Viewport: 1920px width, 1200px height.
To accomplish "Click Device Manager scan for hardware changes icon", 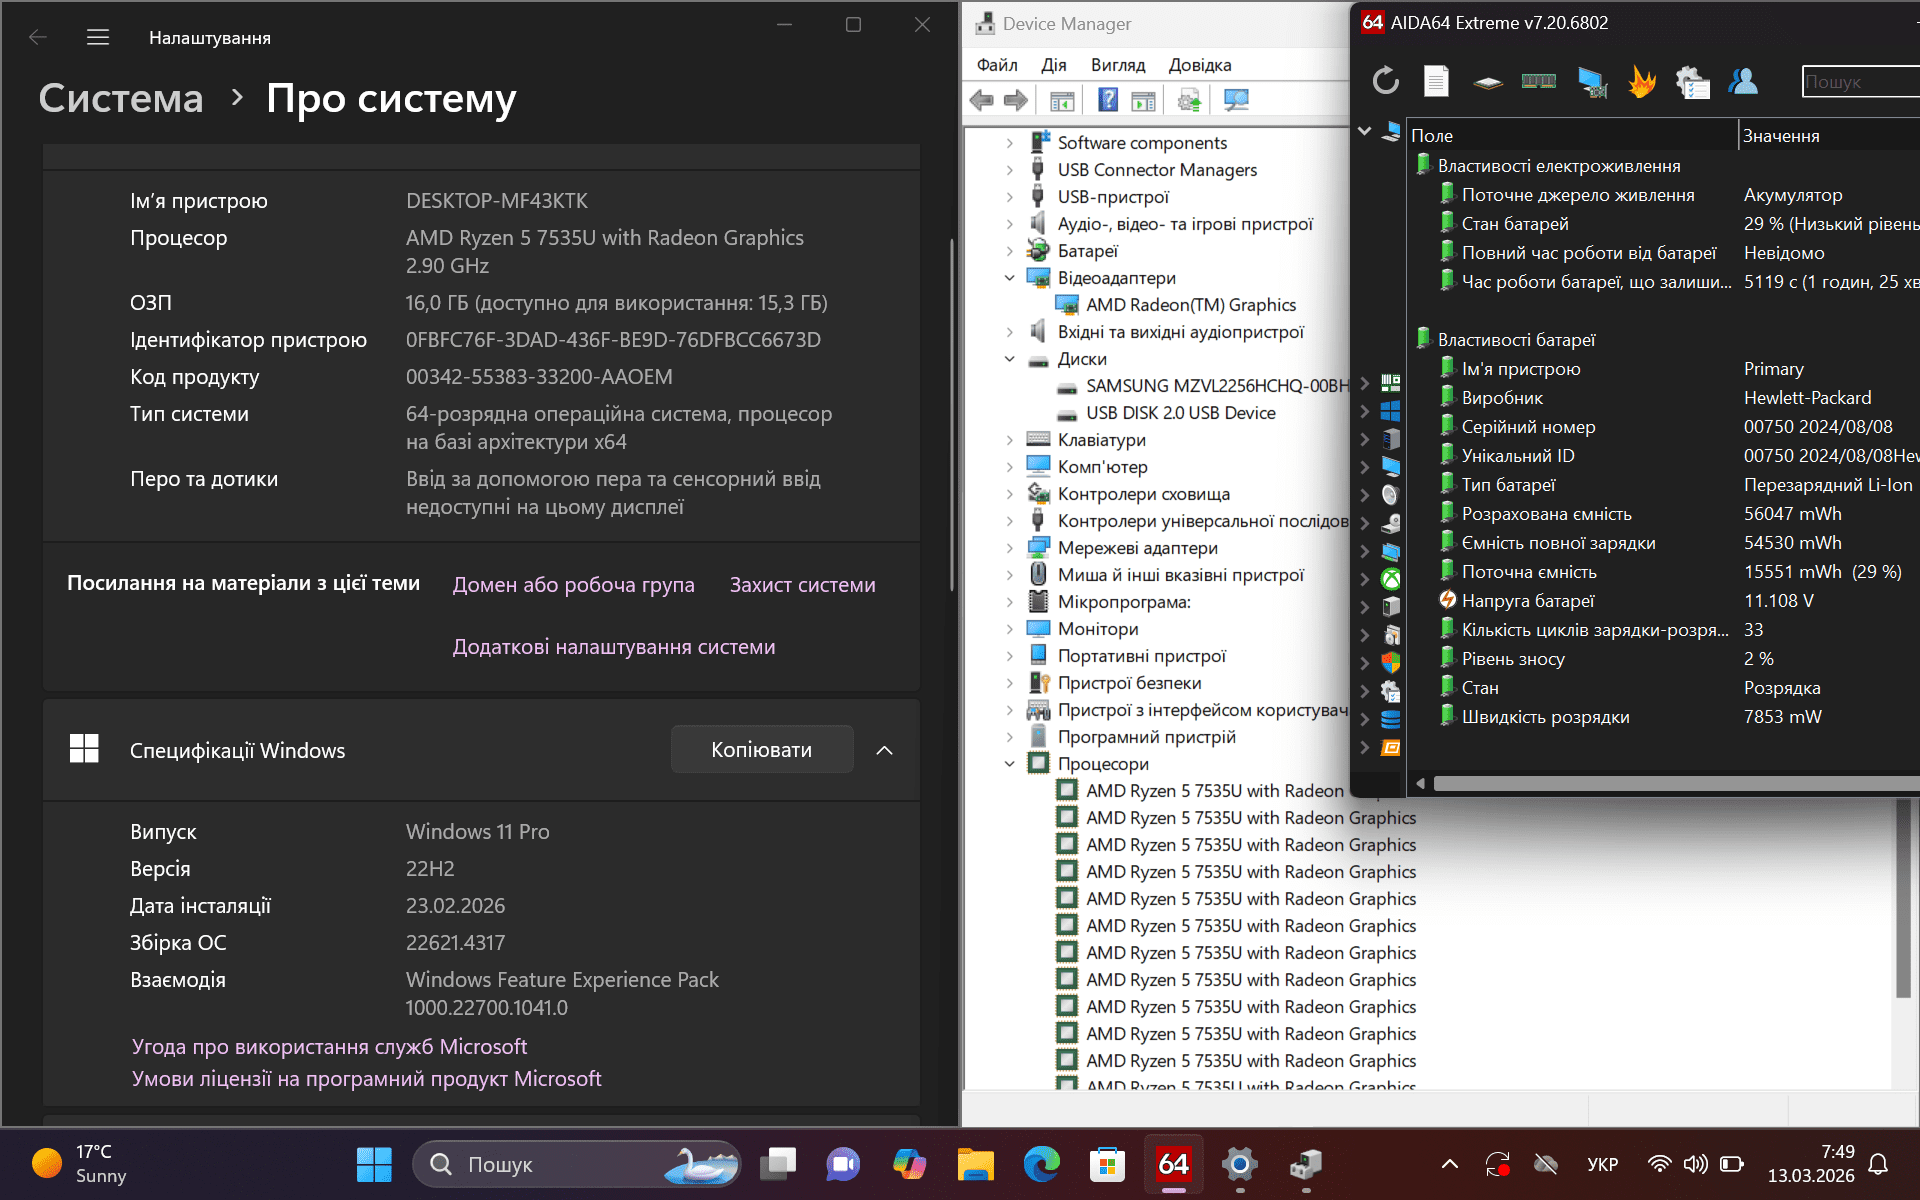I will point(1236,100).
